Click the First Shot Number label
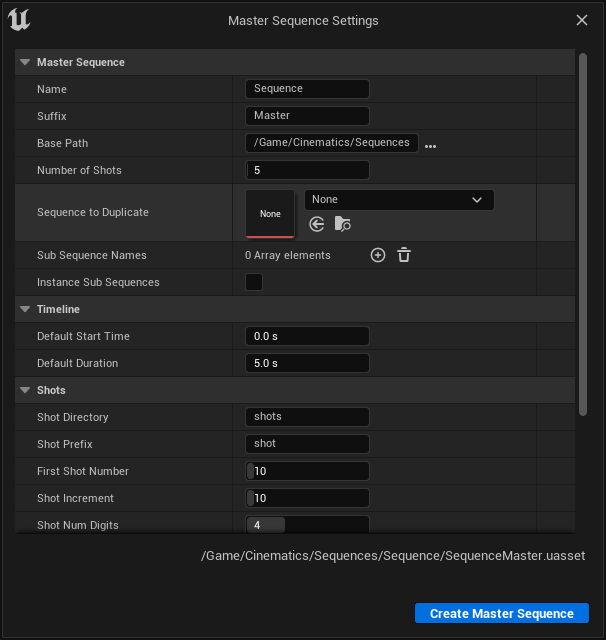The width and height of the screenshot is (606, 640). 83,471
